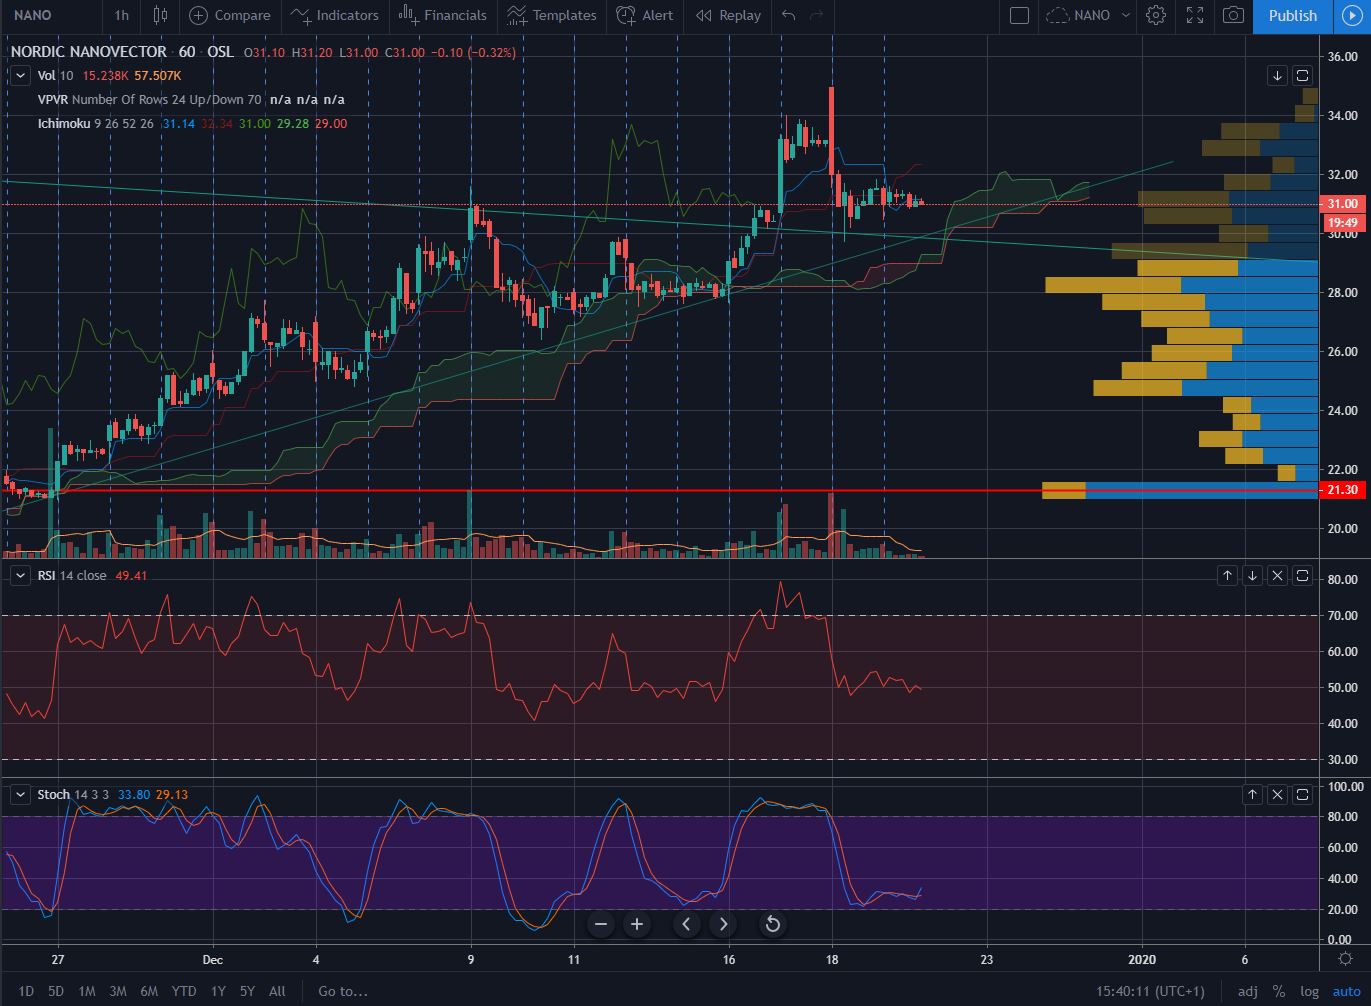
Task: Create a new Alert
Action: click(x=645, y=15)
